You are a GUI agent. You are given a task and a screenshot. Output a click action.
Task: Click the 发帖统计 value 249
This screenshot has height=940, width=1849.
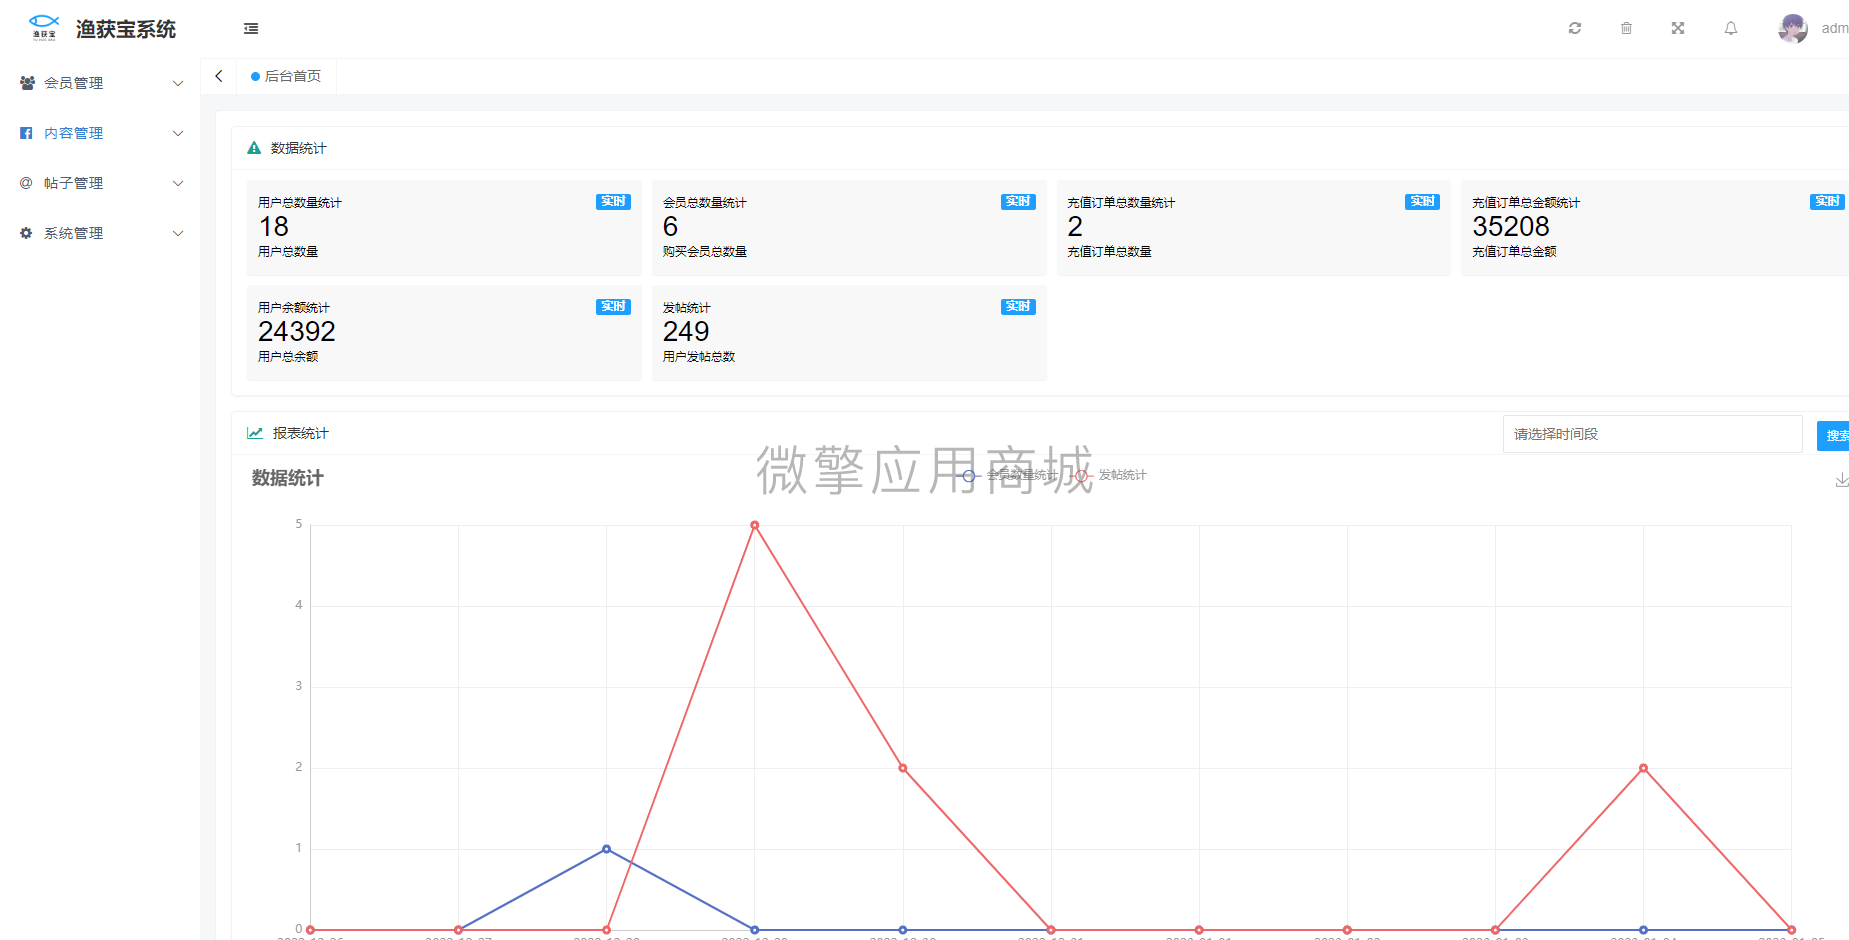(x=686, y=332)
